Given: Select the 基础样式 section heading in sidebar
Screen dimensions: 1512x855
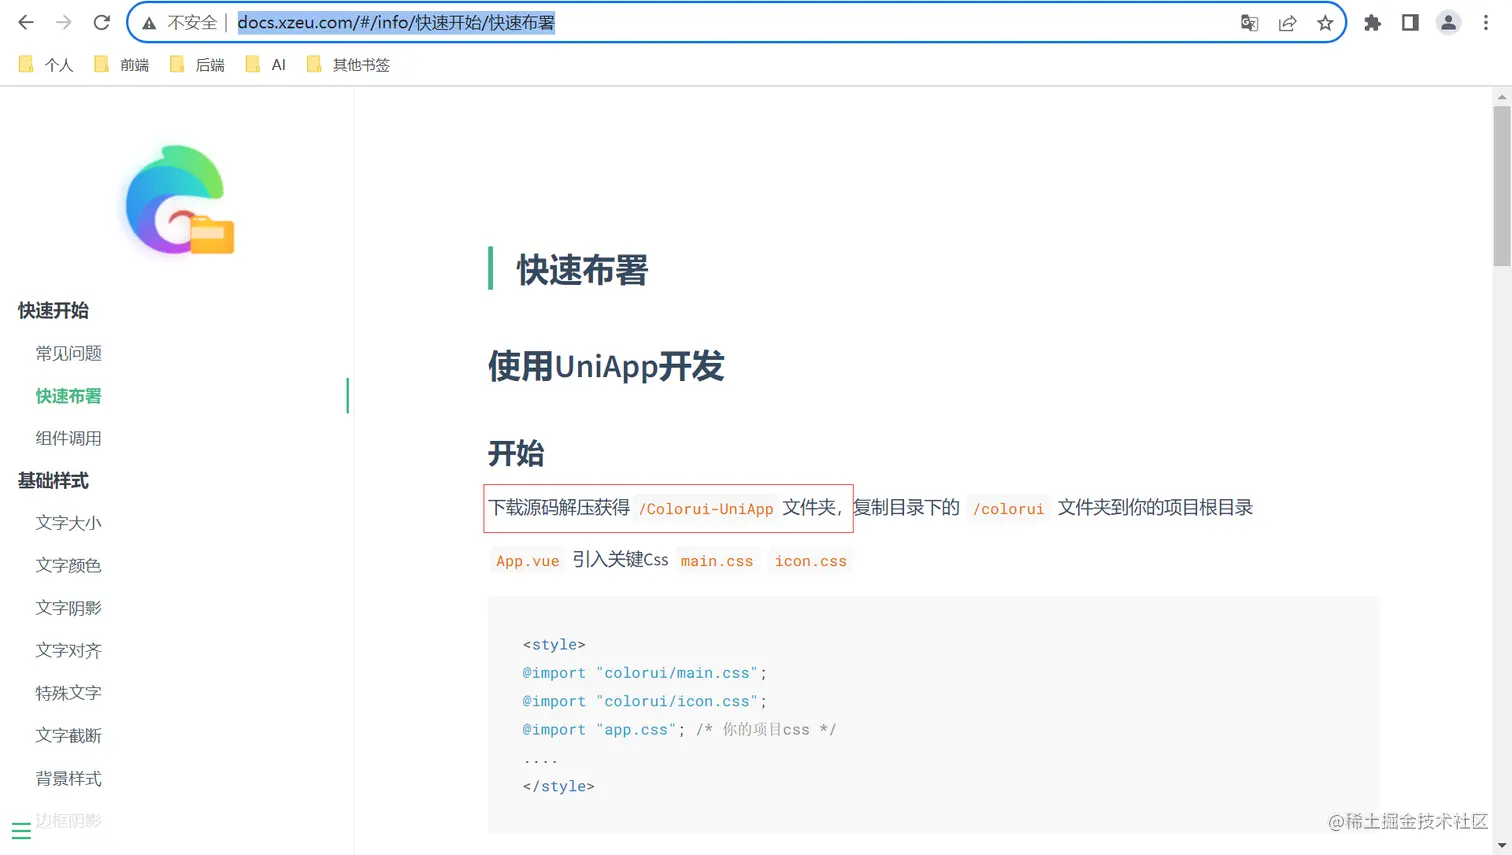Looking at the screenshot, I should click(x=53, y=481).
